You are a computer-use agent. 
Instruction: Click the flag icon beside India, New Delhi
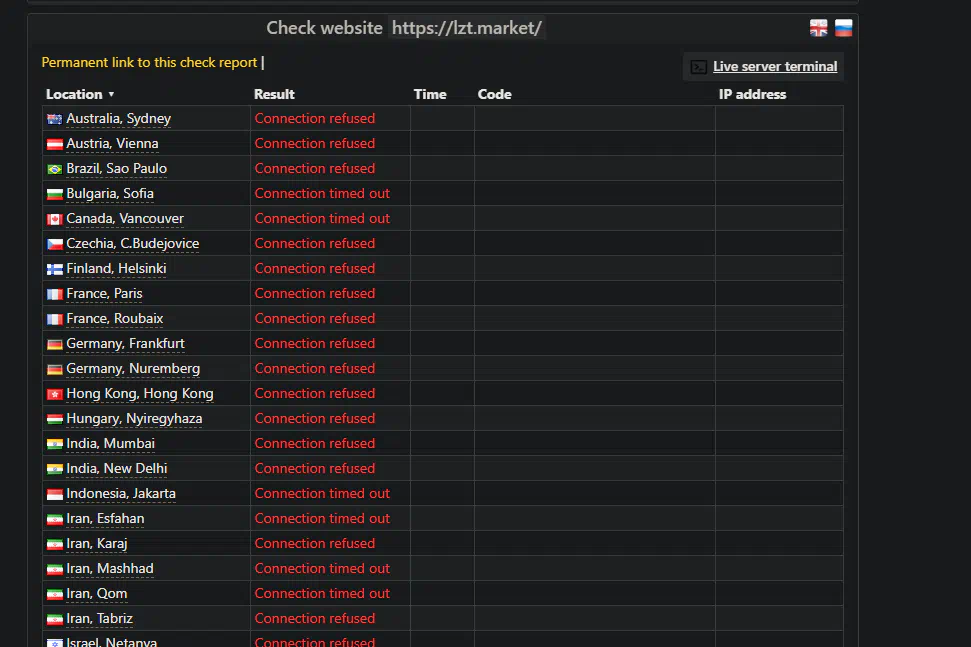pos(54,469)
